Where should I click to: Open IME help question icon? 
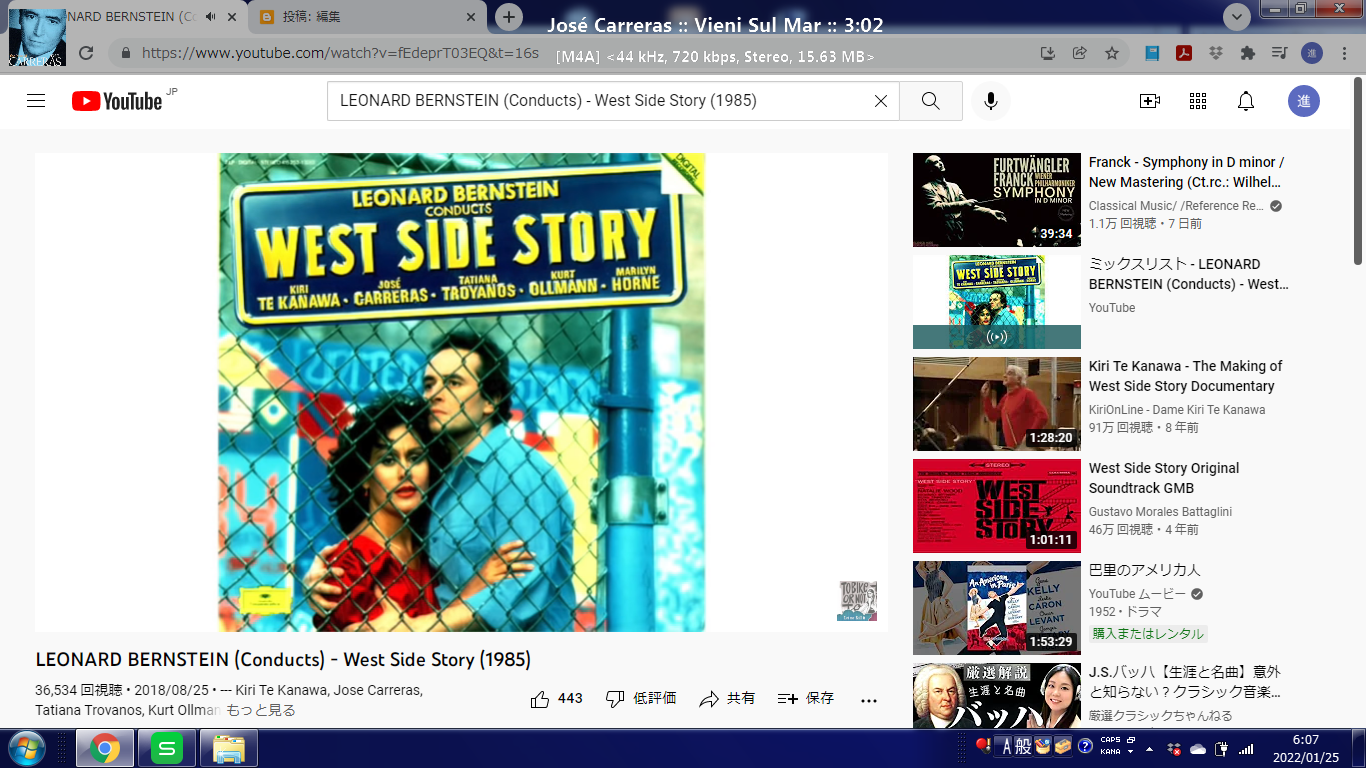[1084, 746]
